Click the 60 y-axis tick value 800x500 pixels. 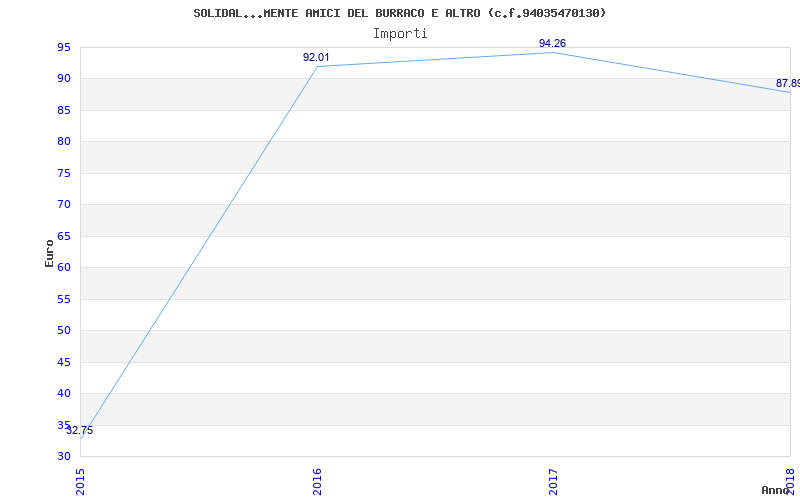(x=64, y=267)
